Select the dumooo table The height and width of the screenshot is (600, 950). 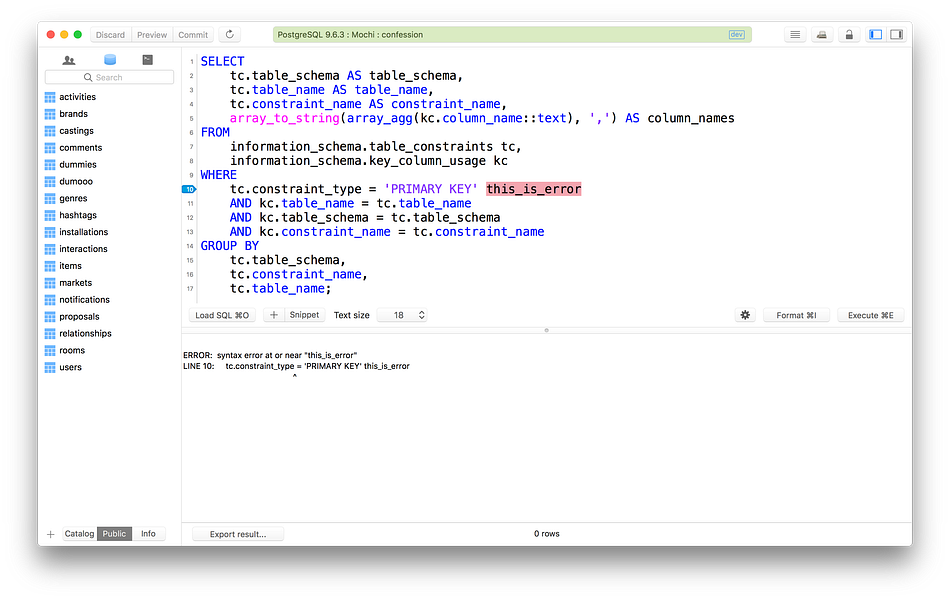76,181
